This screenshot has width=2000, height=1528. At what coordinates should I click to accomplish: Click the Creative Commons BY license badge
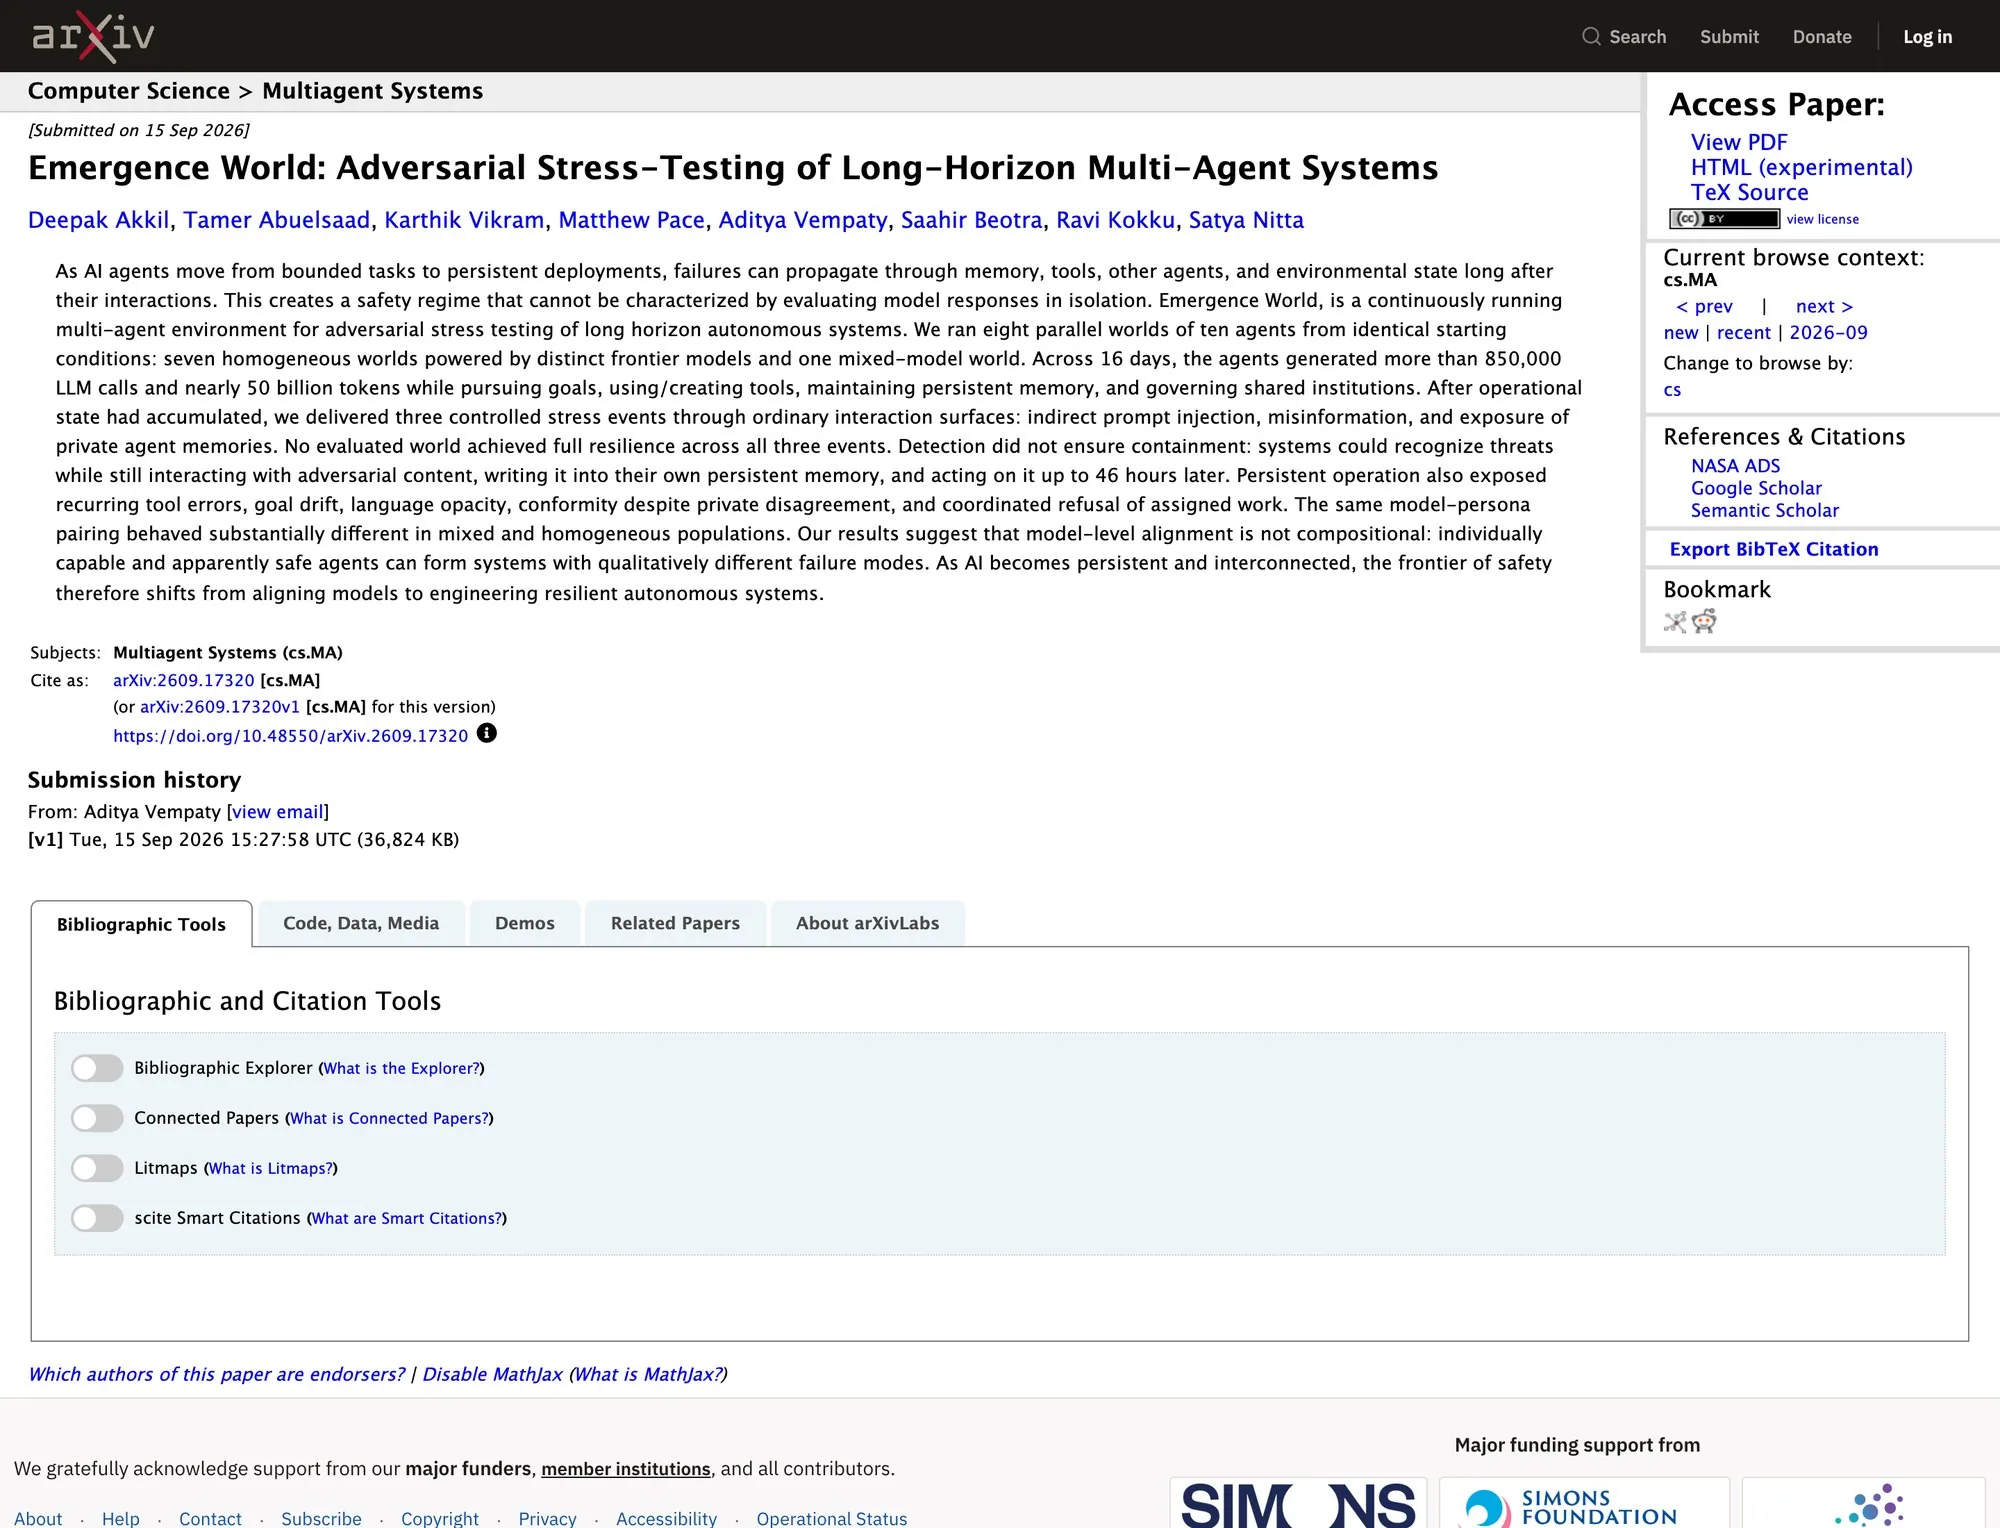point(1724,219)
